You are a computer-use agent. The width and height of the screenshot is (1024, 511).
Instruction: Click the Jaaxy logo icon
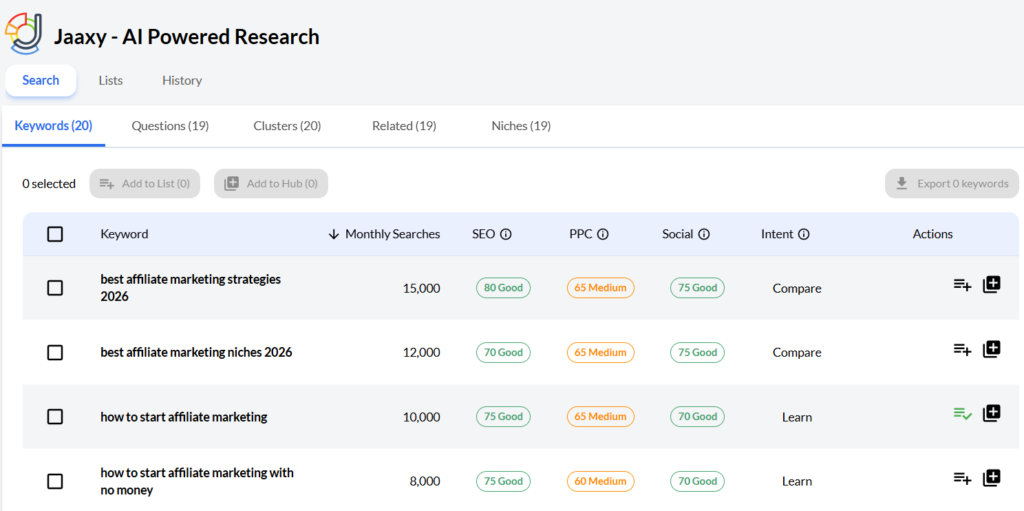(26, 32)
